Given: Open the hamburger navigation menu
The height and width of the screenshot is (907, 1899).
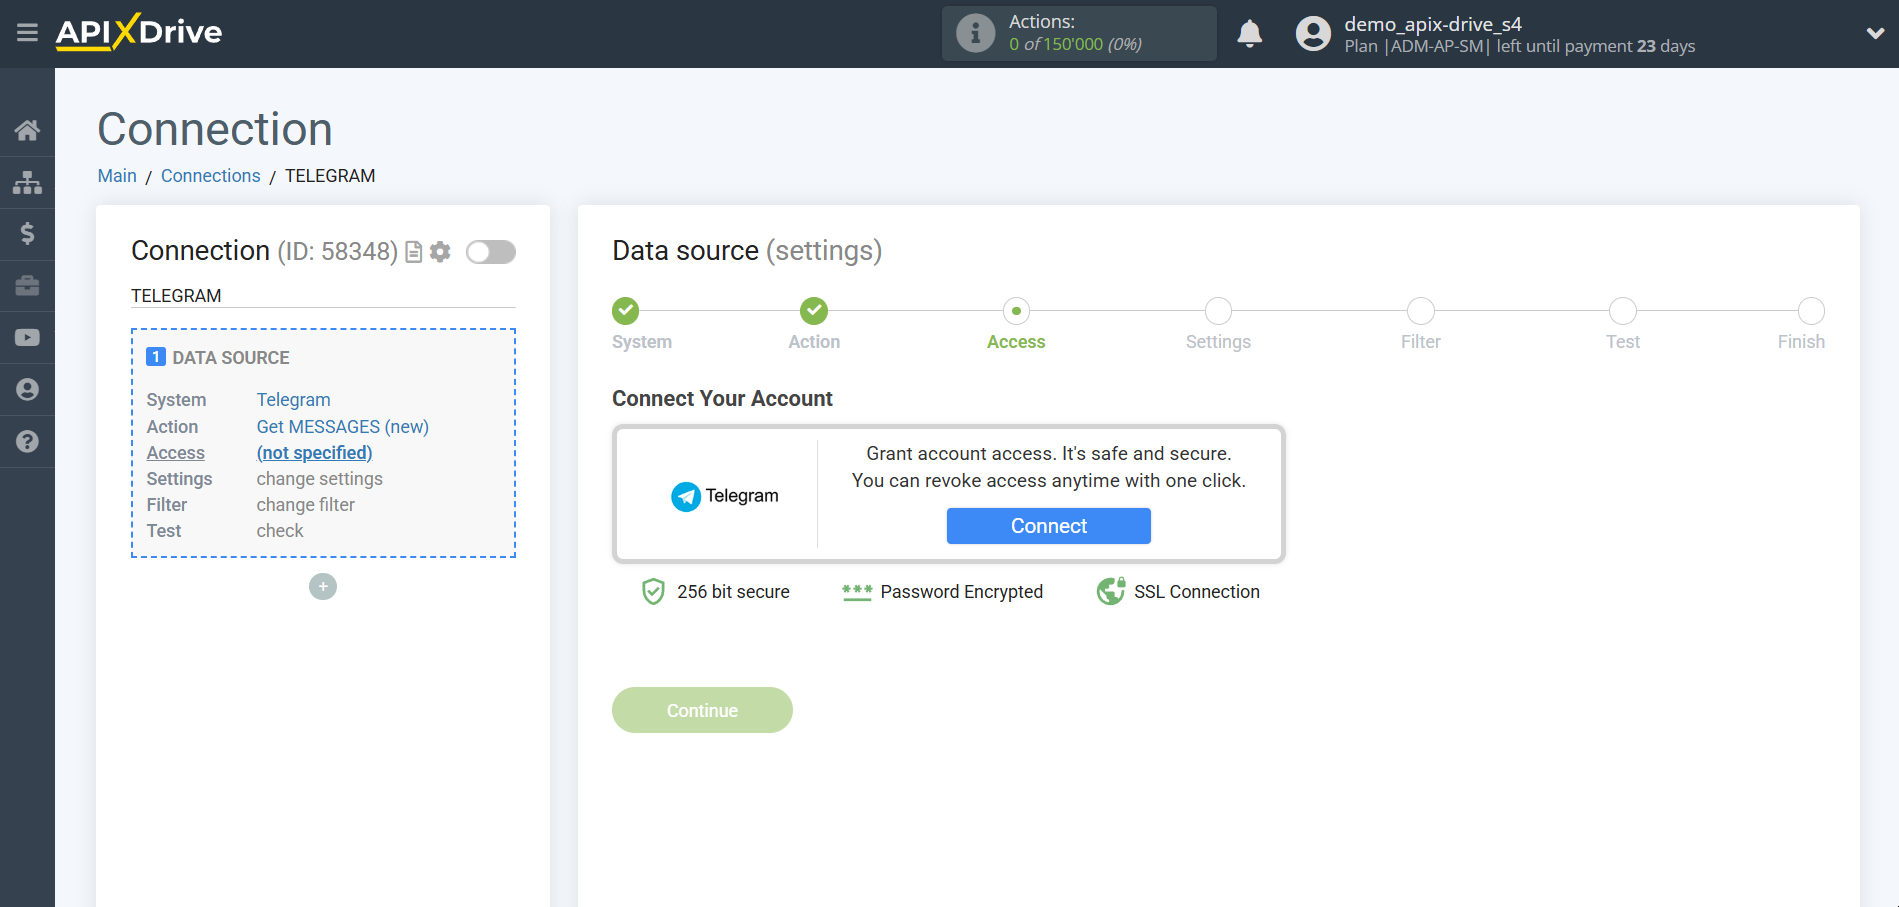Looking at the screenshot, I should tap(27, 32).
